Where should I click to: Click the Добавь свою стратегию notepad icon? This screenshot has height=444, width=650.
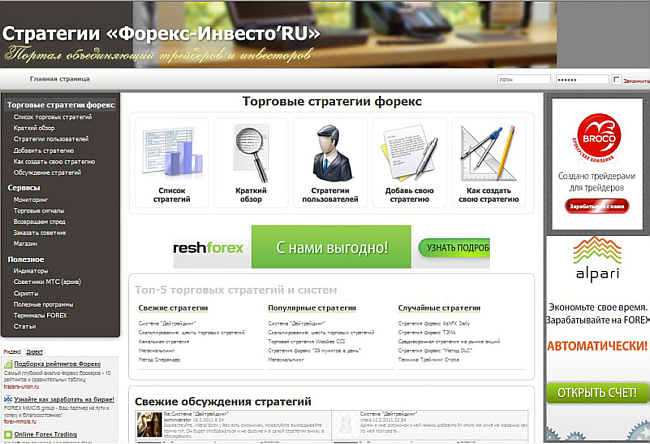(x=409, y=153)
